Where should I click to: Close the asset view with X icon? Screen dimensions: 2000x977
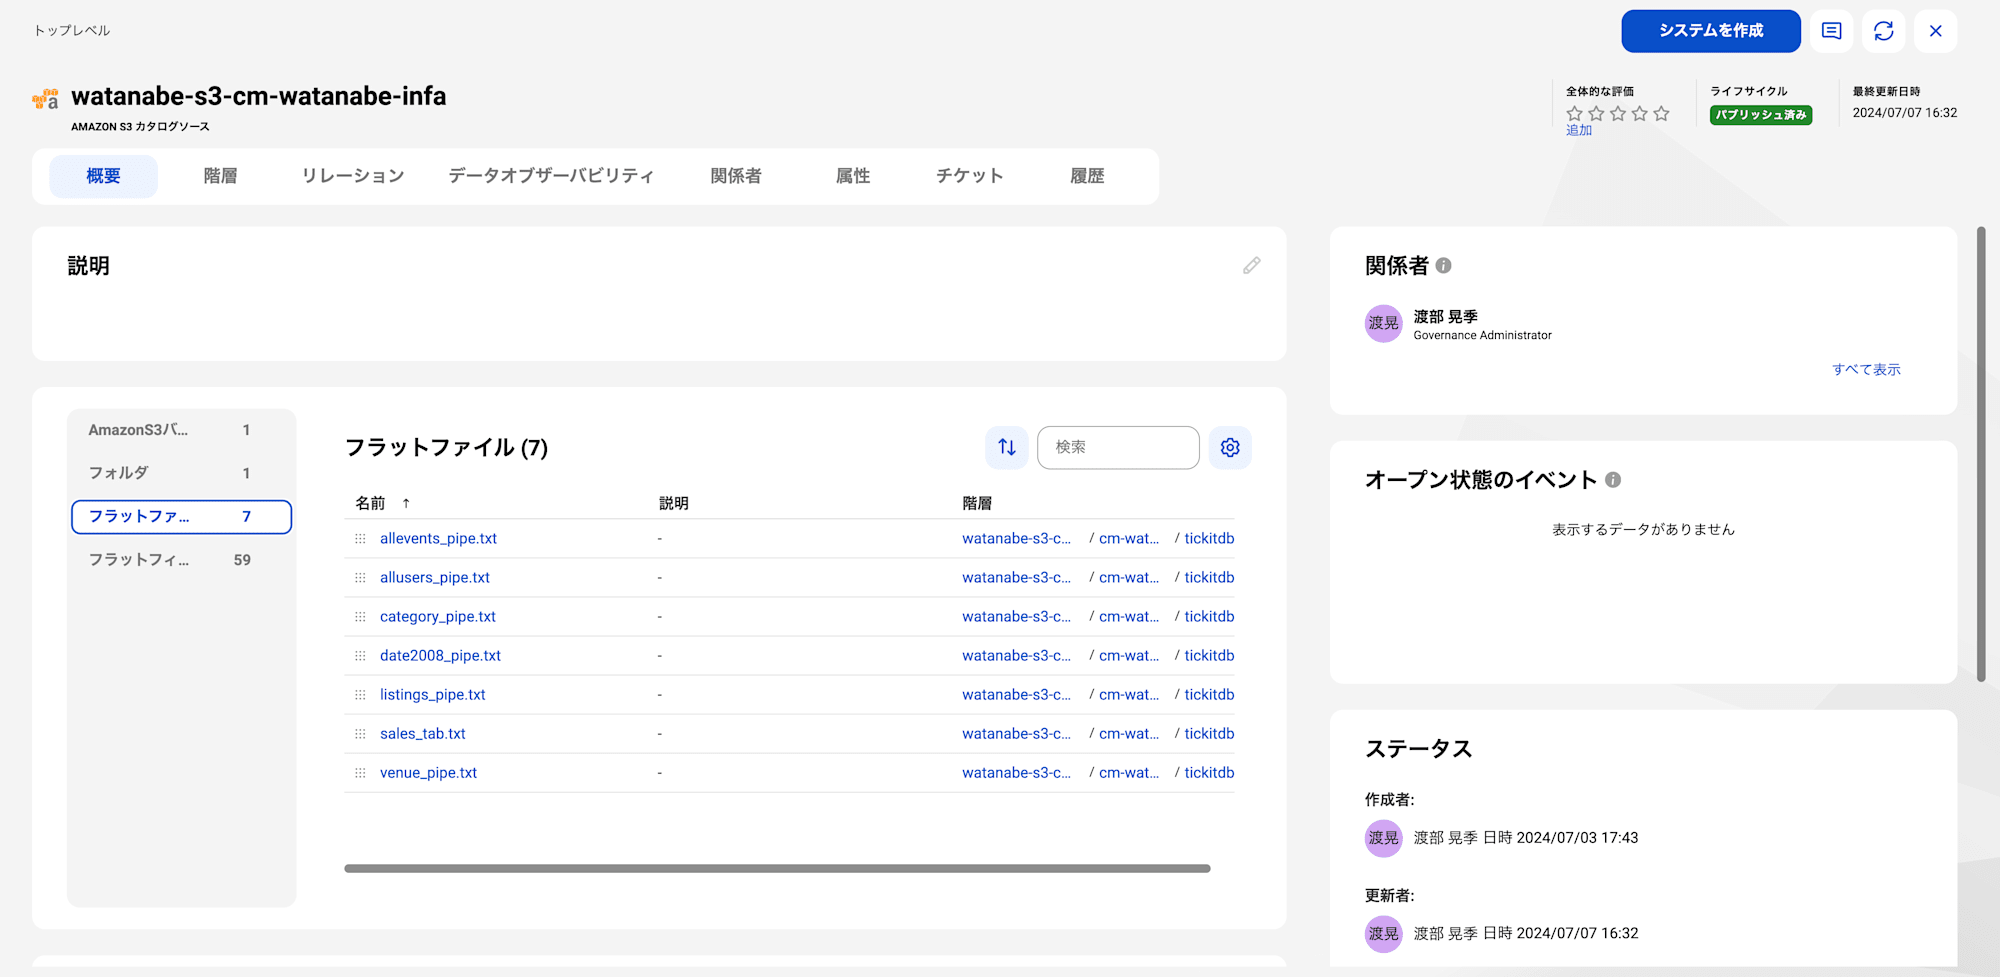1935,31
